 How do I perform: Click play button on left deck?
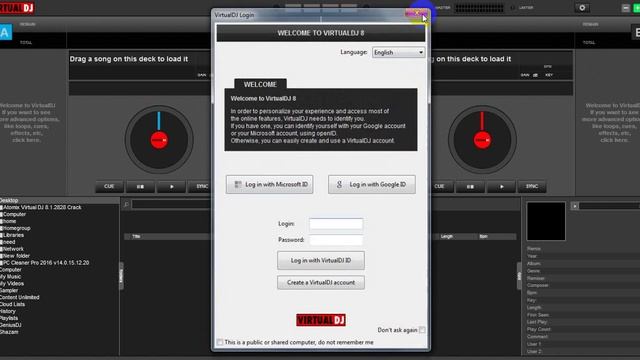click(171, 187)
